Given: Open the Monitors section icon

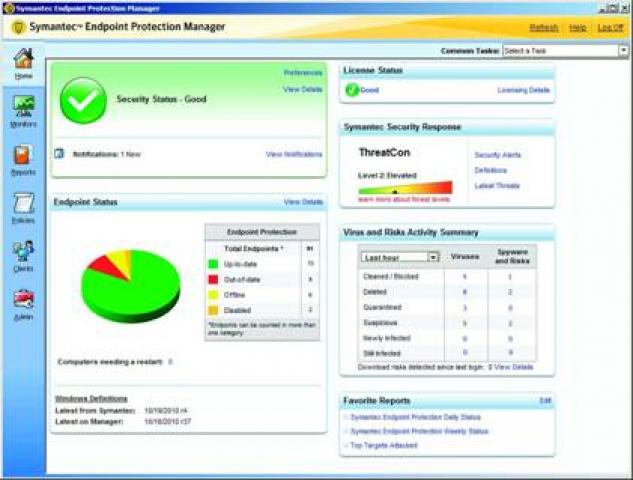Looking at the screenshot, I should click(23, 106).
